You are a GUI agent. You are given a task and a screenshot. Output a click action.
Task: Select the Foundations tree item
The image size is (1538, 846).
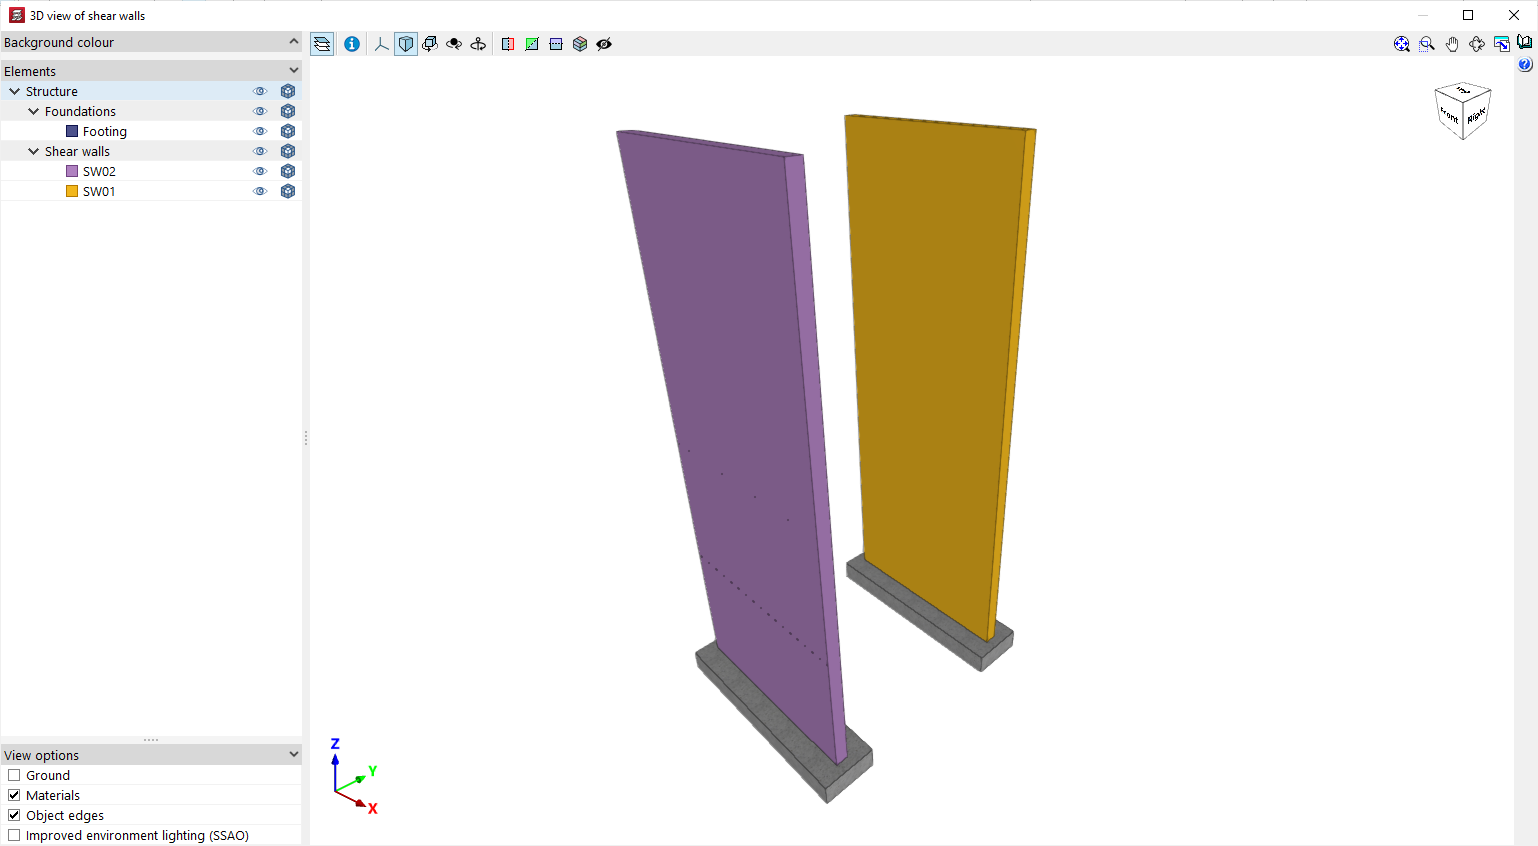click(x=151, y=111)
